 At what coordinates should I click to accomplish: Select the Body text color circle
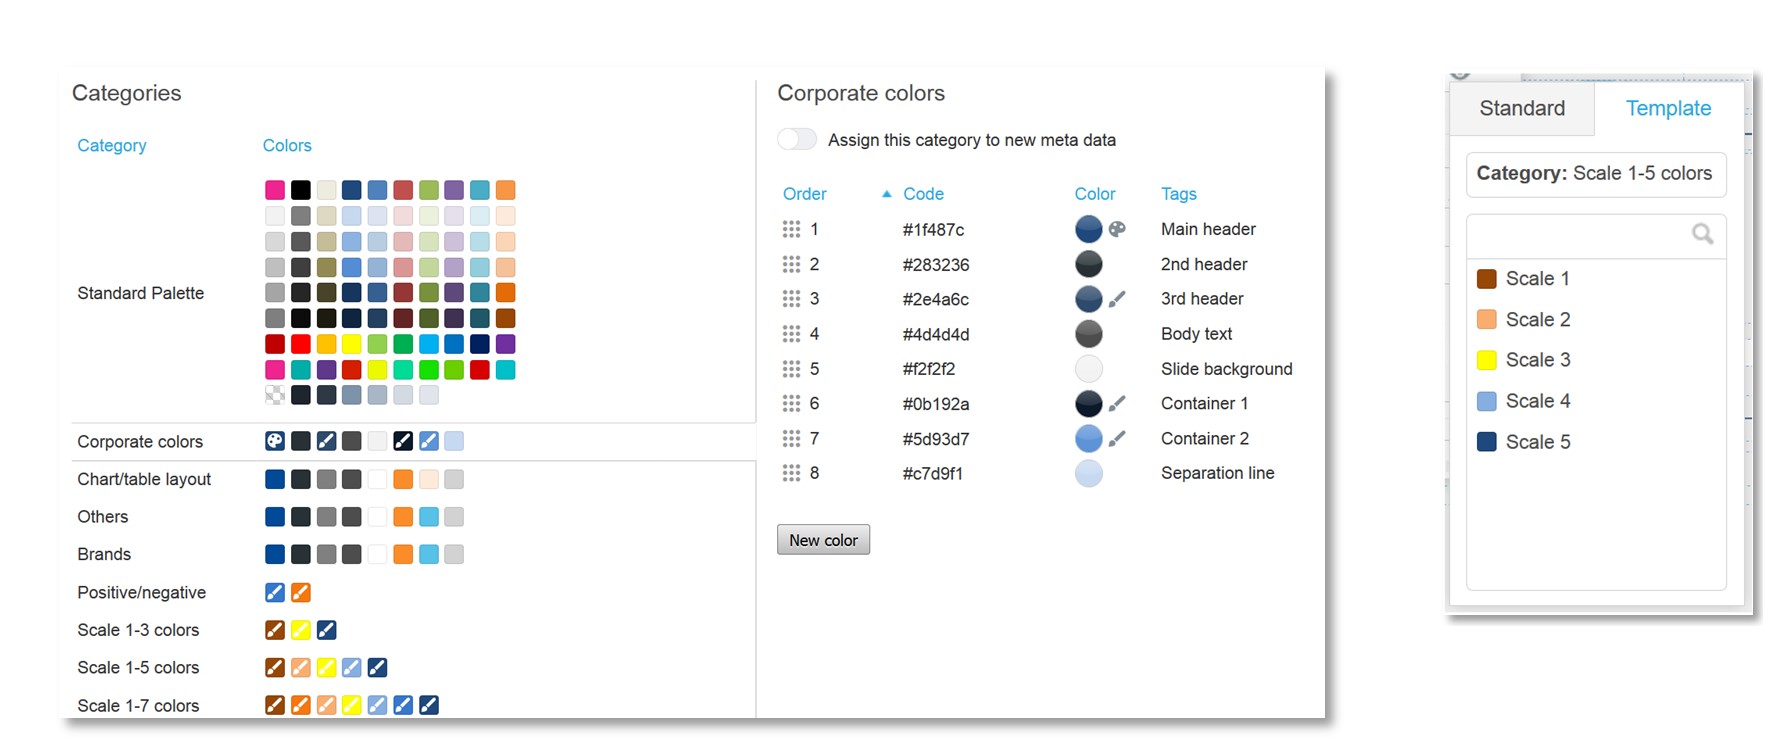[1088, 334]
